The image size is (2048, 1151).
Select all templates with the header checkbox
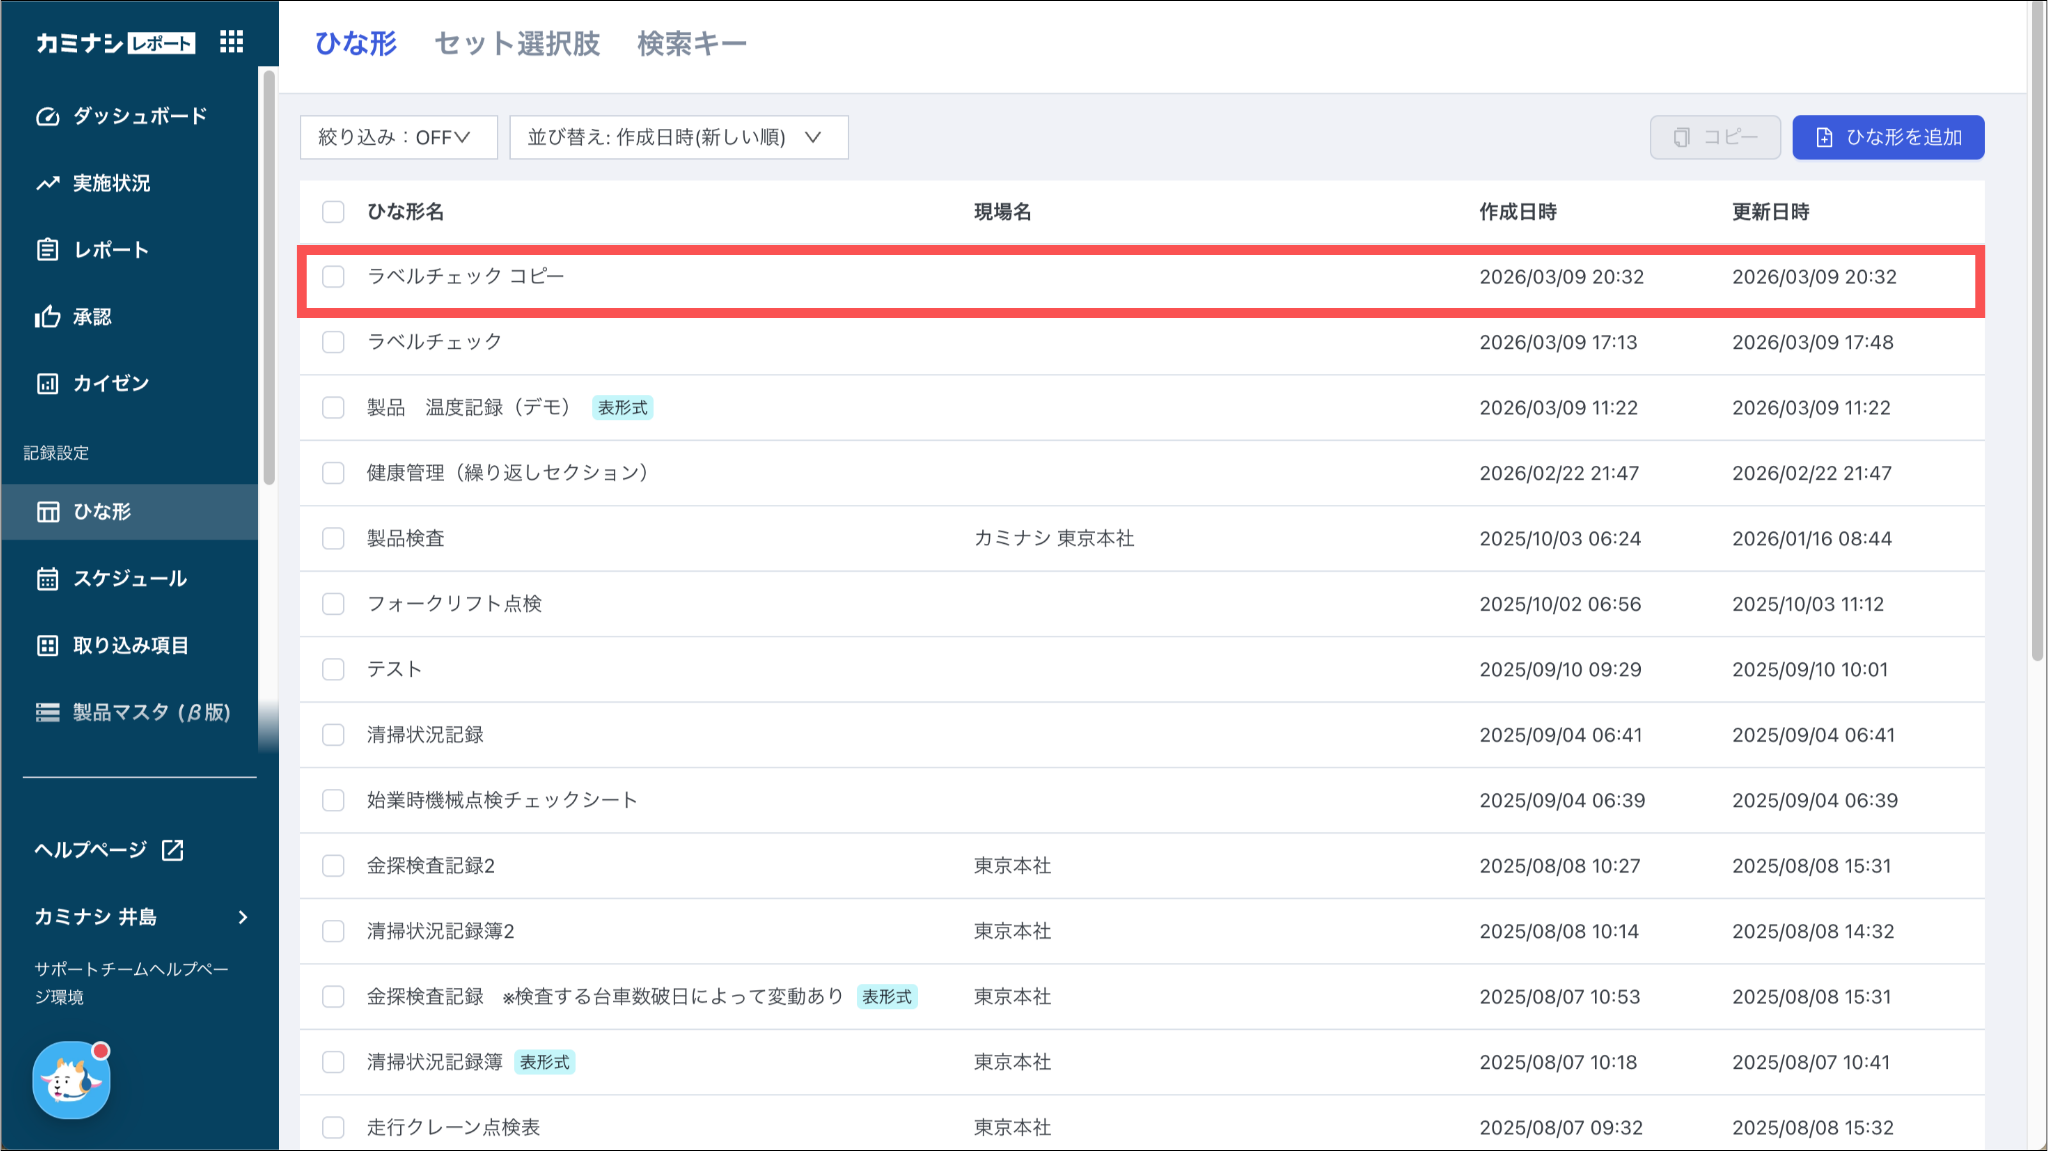point(333,212)
